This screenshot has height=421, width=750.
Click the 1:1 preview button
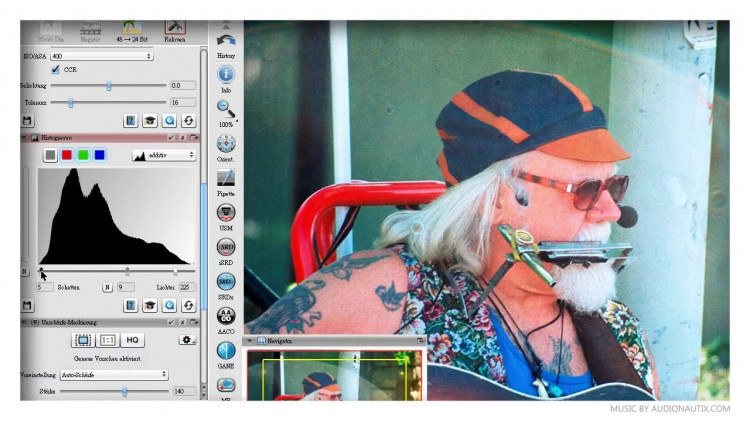108,340
